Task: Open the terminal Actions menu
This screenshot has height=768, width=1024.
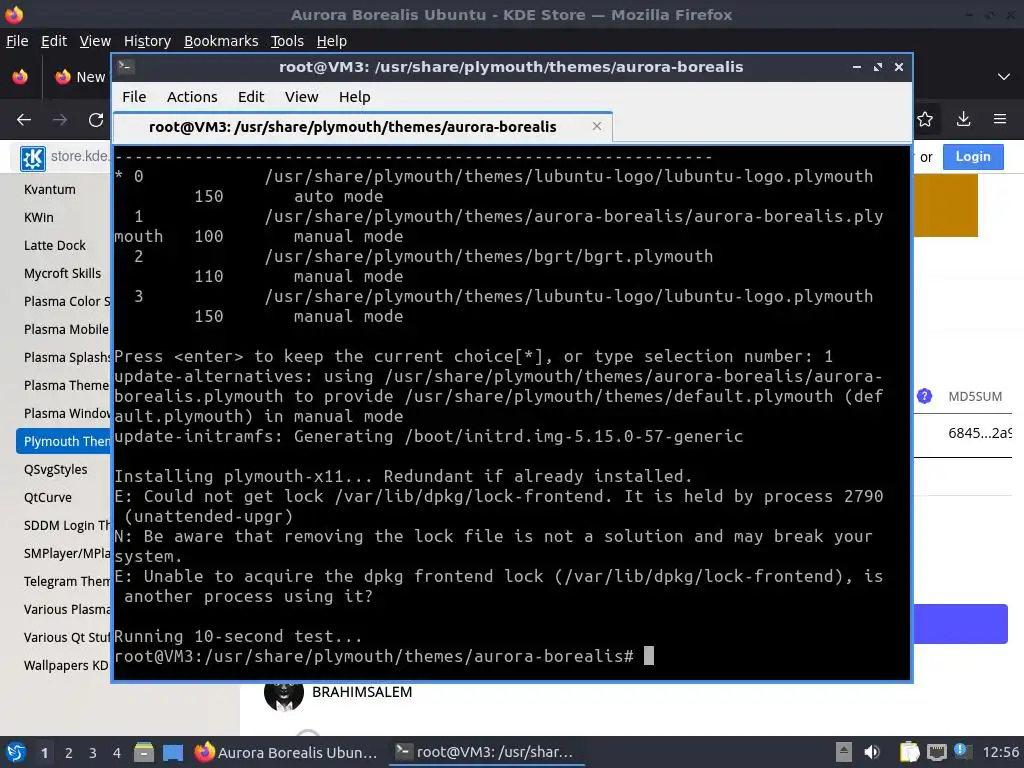Action: coord(192,97)
